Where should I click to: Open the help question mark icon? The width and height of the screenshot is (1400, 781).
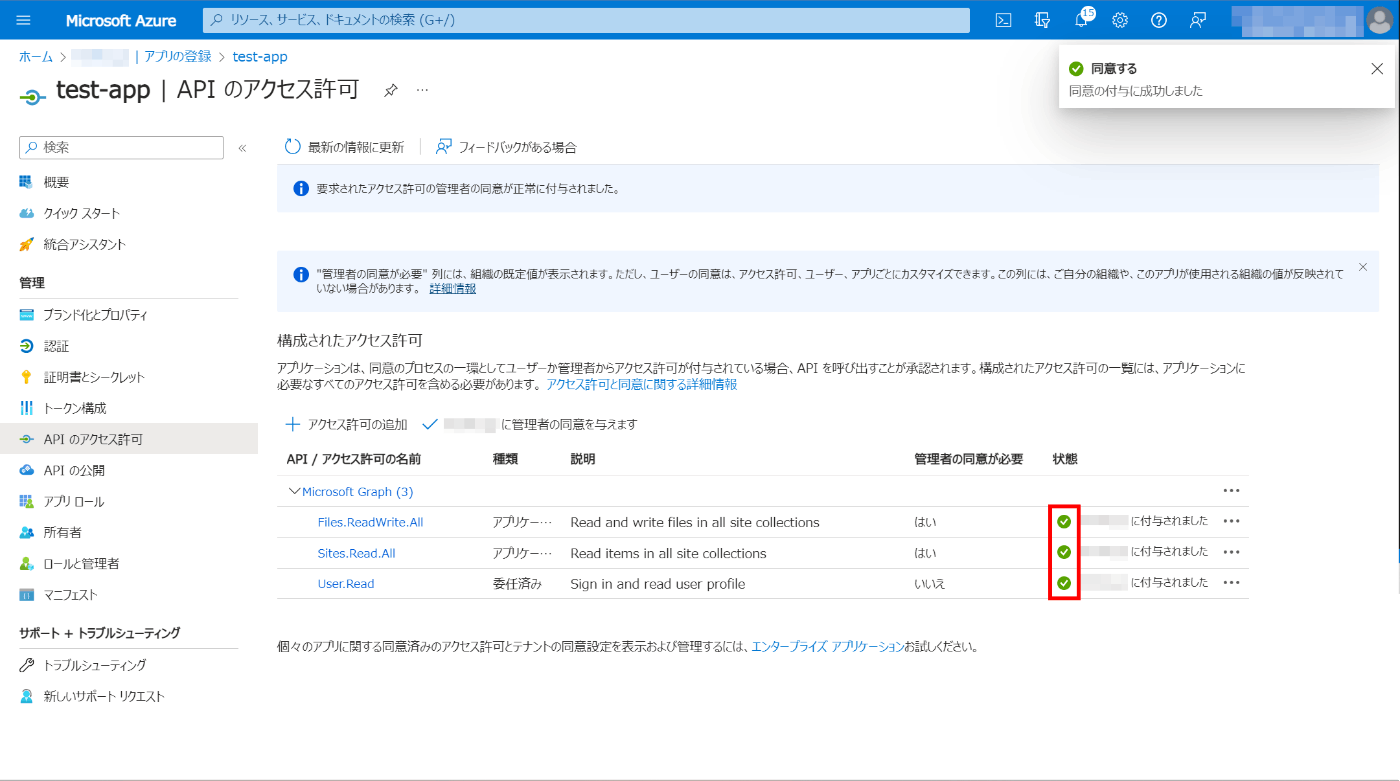1159,20
